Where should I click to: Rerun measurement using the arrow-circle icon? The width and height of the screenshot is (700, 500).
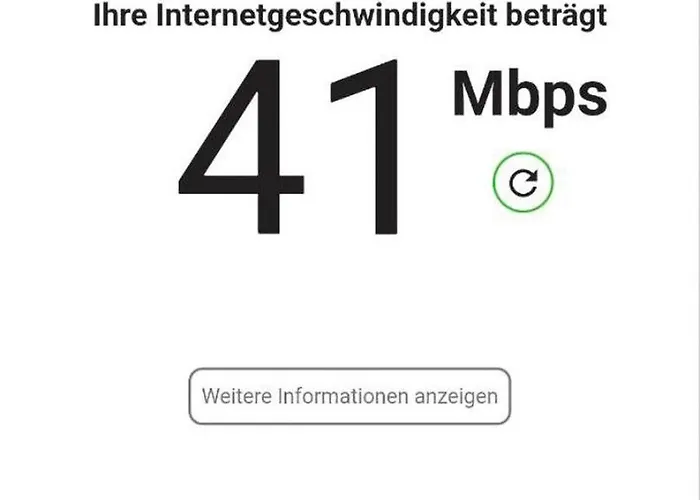click(523, 183)
